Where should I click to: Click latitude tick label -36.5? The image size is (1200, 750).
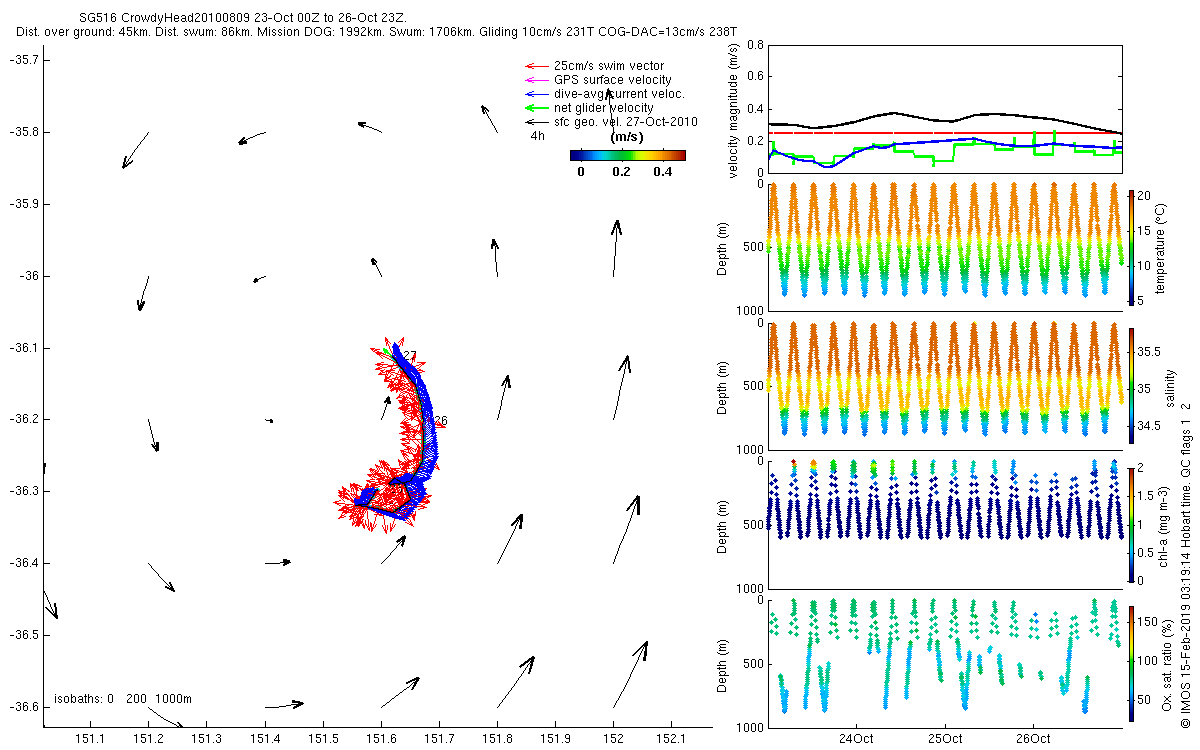[23, 635]
